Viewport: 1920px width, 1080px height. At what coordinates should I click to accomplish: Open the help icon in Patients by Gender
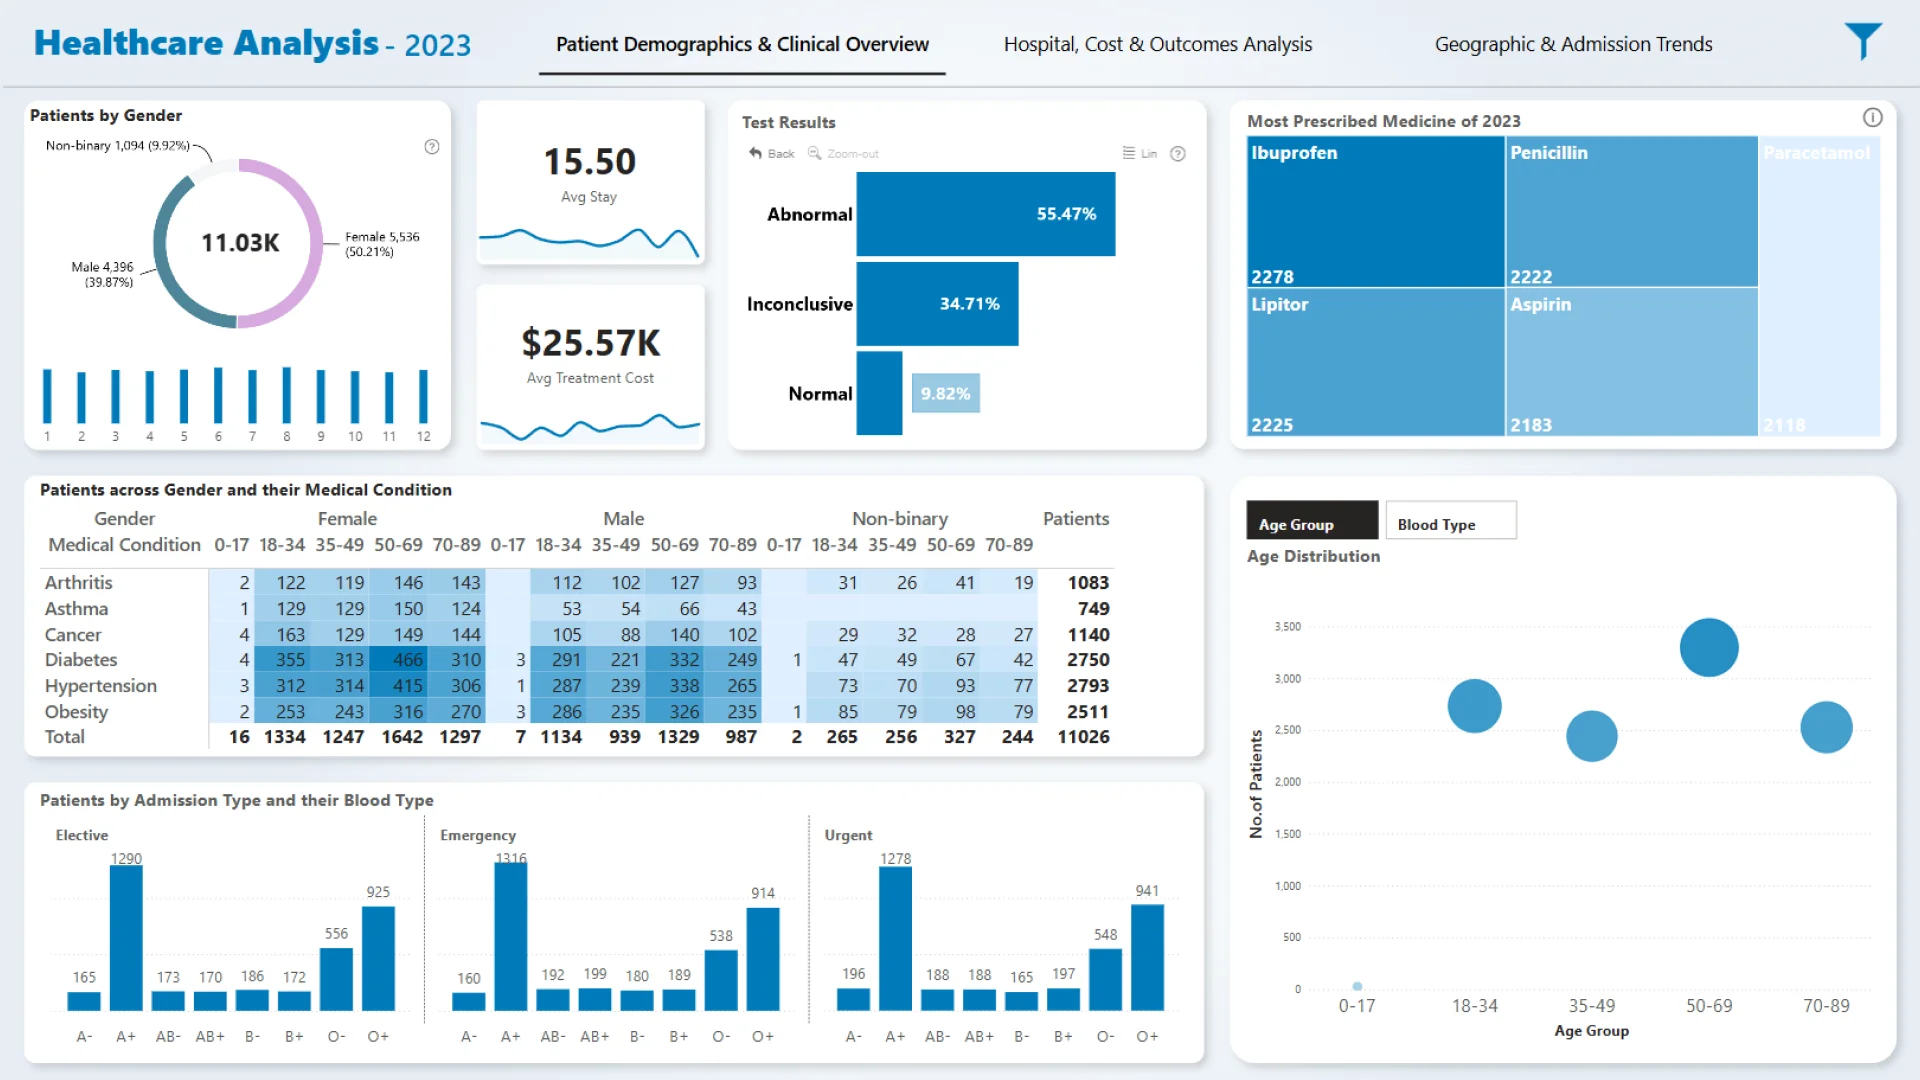click(432, 147)
